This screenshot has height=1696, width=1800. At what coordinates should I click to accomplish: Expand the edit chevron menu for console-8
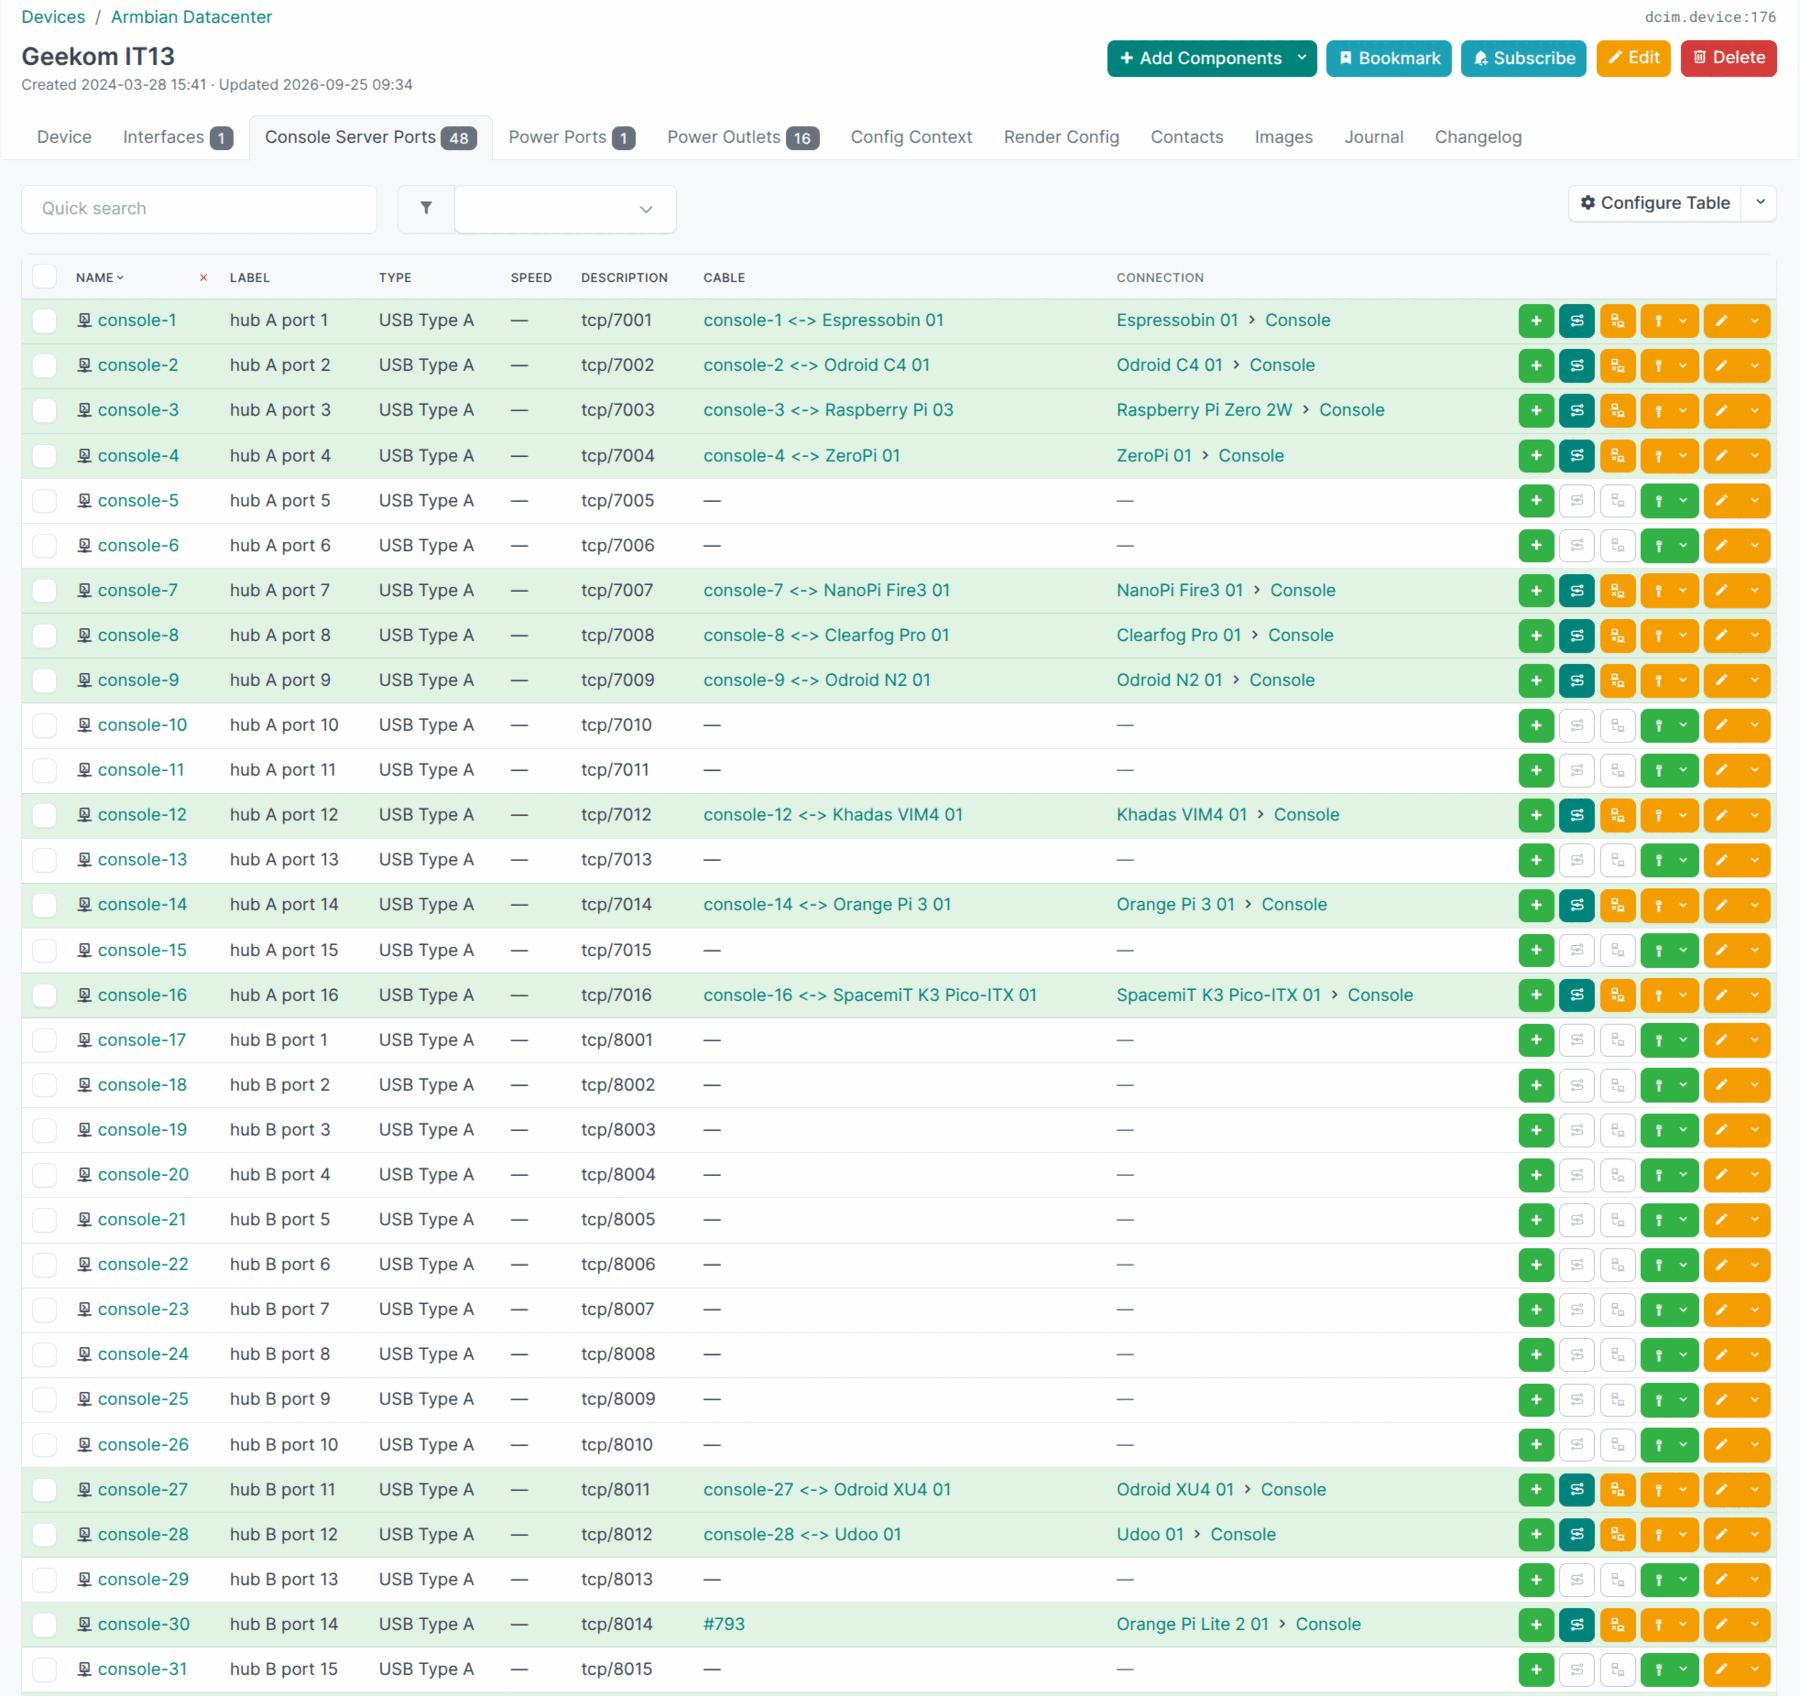[1755, 636]
